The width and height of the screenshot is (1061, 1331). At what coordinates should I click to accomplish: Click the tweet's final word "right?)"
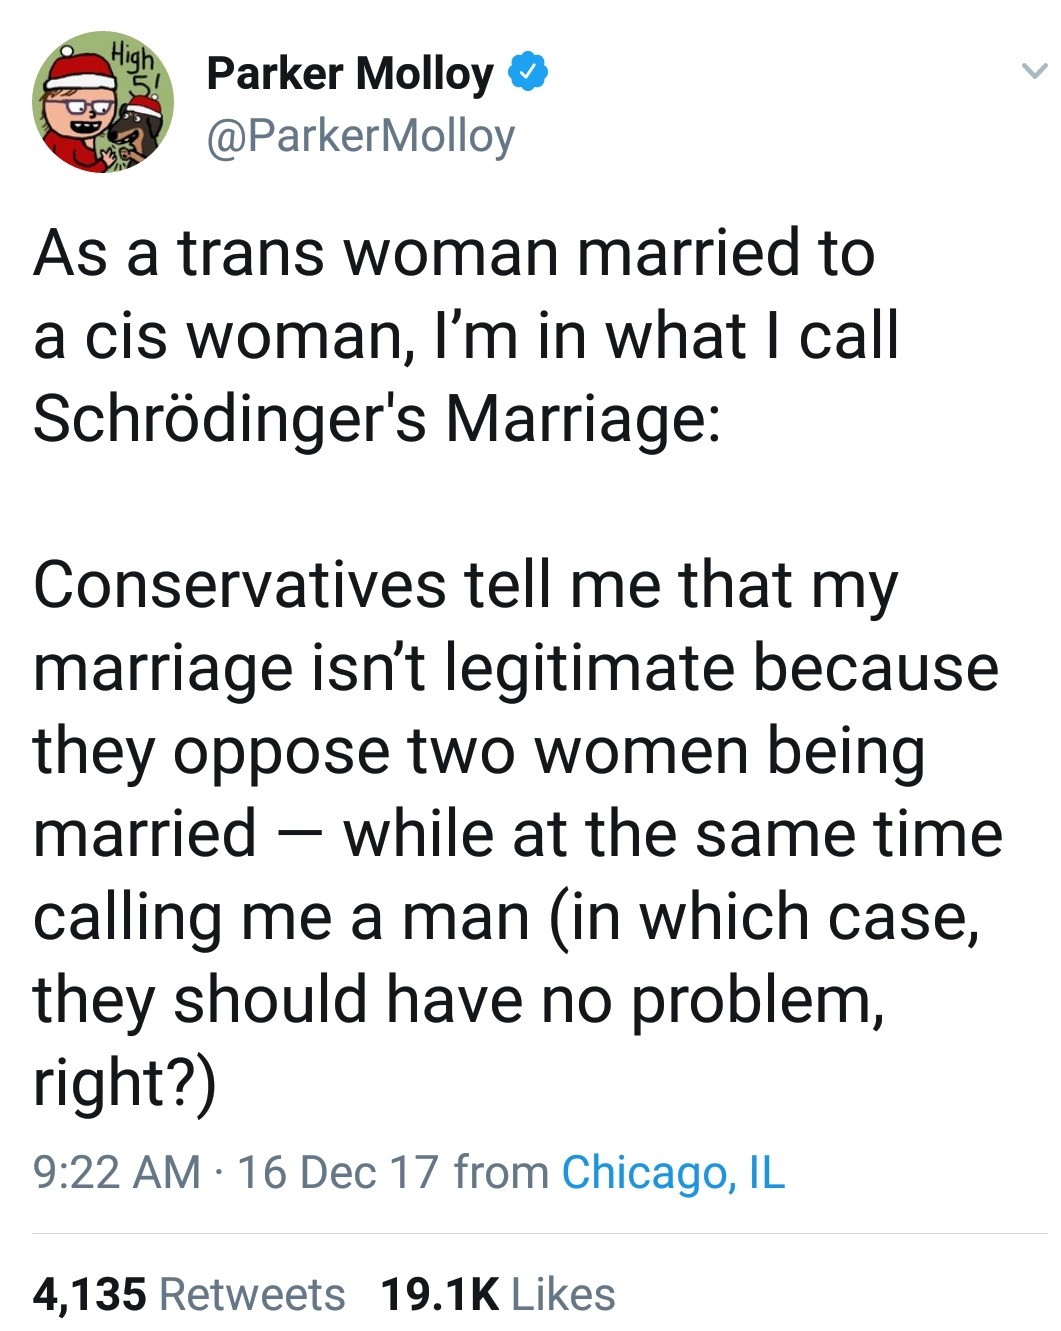124,1083
